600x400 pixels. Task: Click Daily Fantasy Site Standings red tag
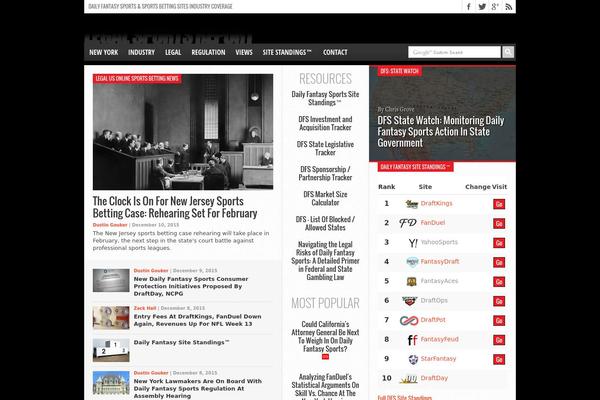click(x=415, y=167)
